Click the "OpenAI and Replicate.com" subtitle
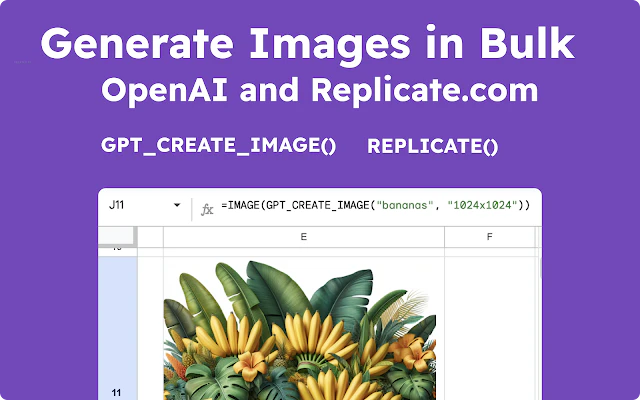 [x=320, y=90]
